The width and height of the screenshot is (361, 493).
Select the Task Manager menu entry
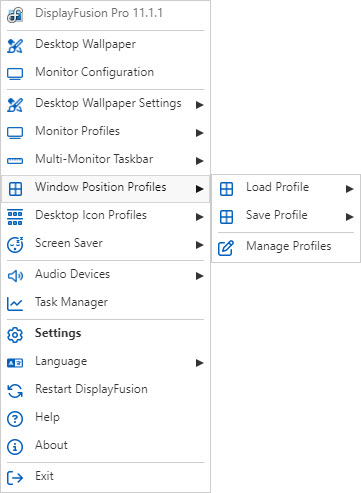point(105,303)
